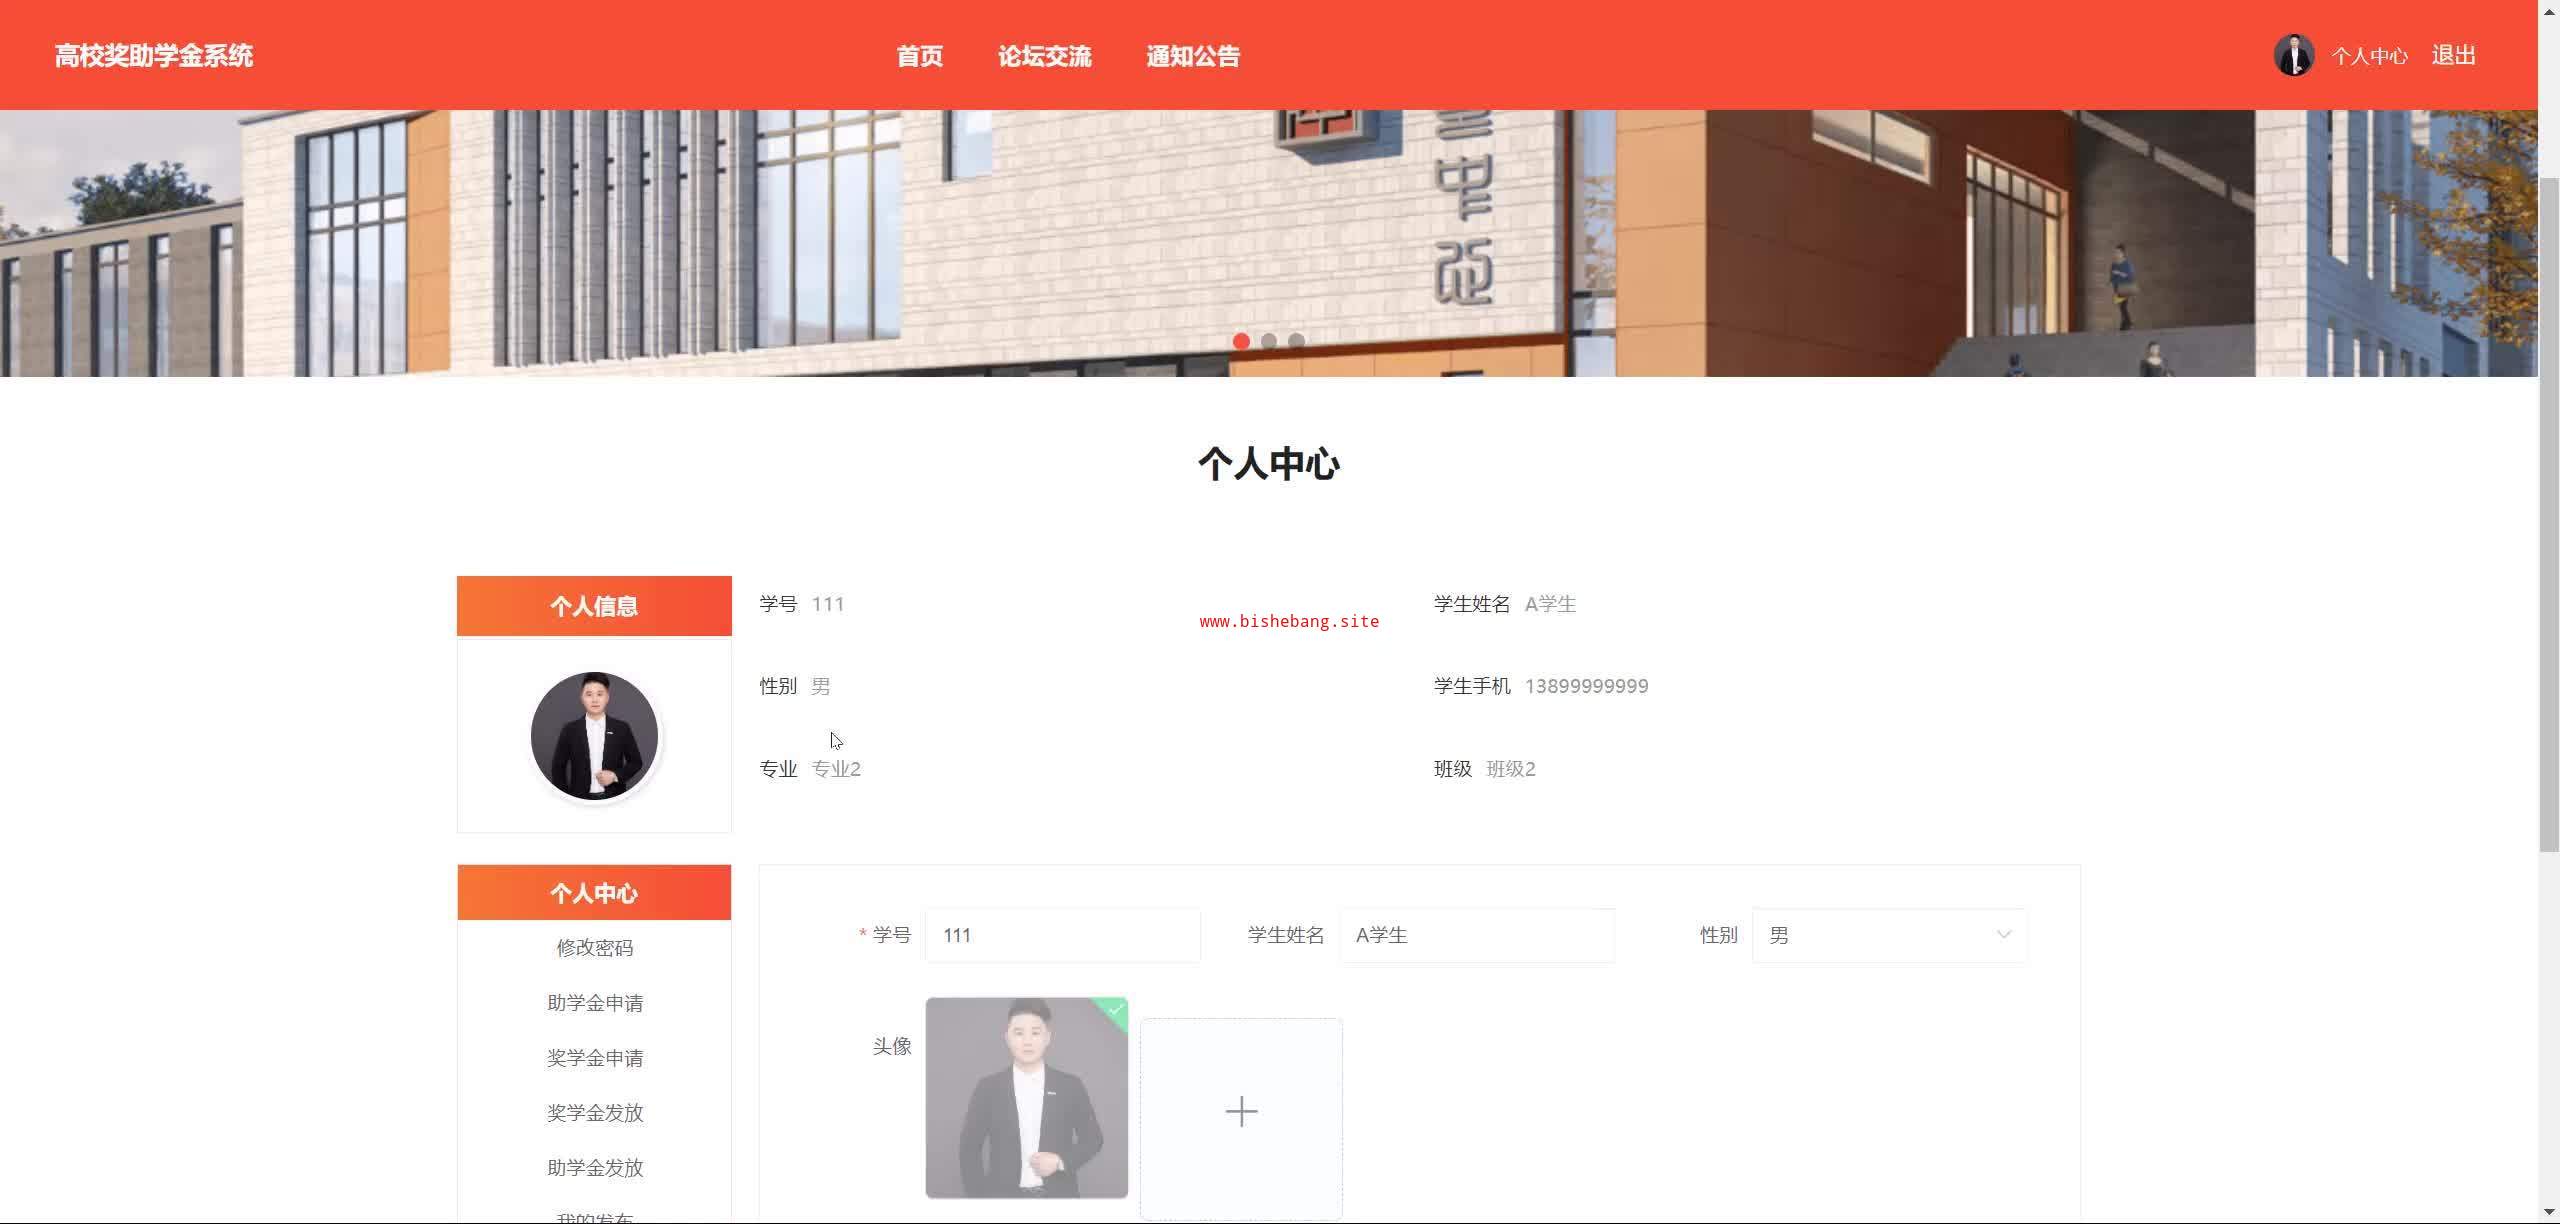
Task: Click the uploaded avatar photo thumbnail
Action: pyautogui.click(x=1026, y=1097)
